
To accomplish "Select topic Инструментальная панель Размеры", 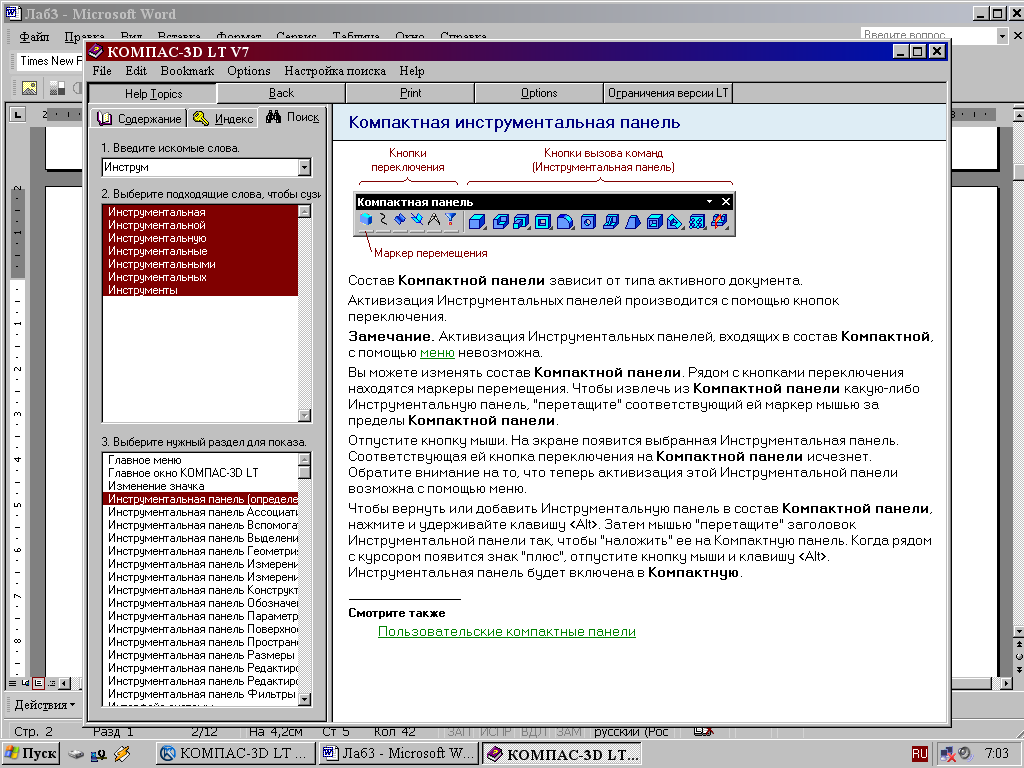I will [x=200, y=655].
